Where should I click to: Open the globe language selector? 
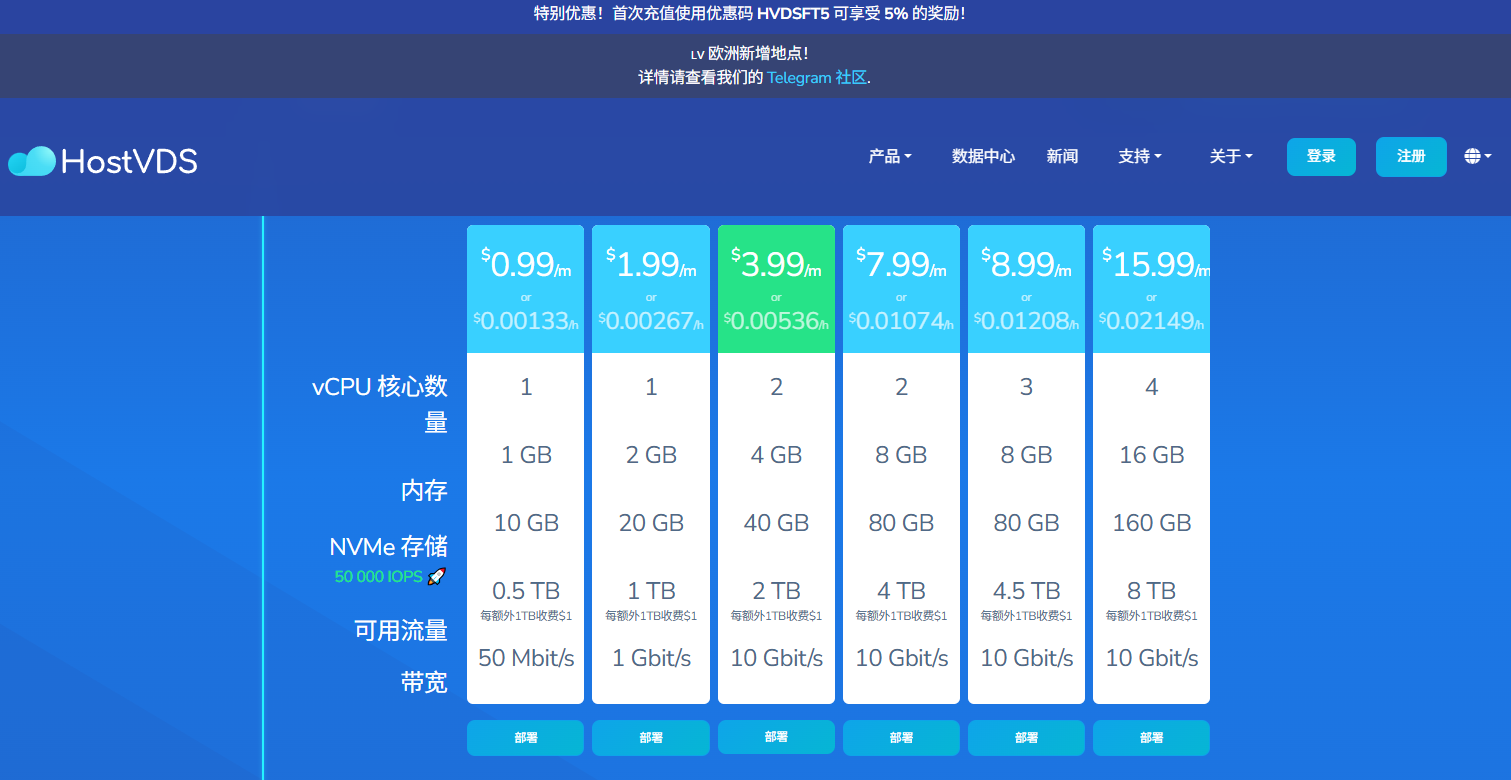click(x=1477, y=156)
